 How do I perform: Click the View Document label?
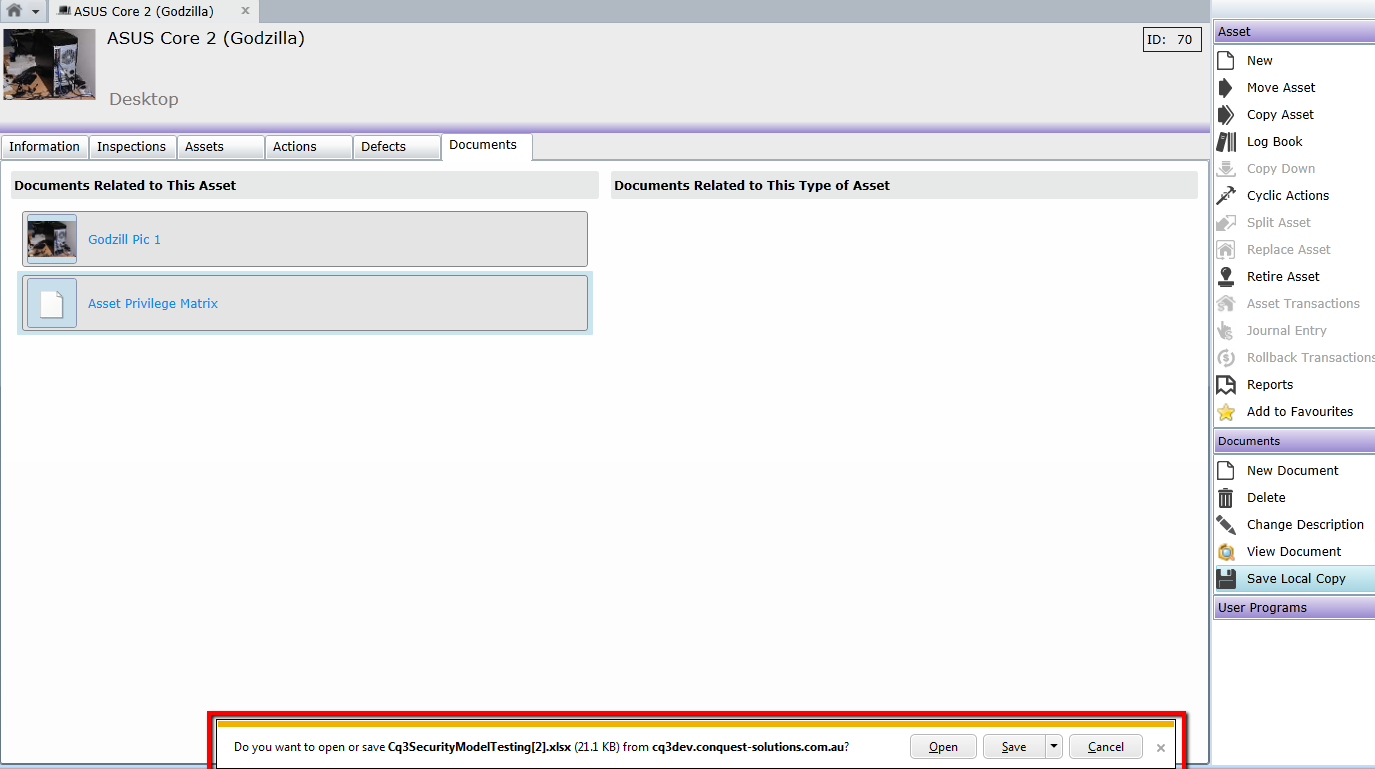click(1294, 551)
